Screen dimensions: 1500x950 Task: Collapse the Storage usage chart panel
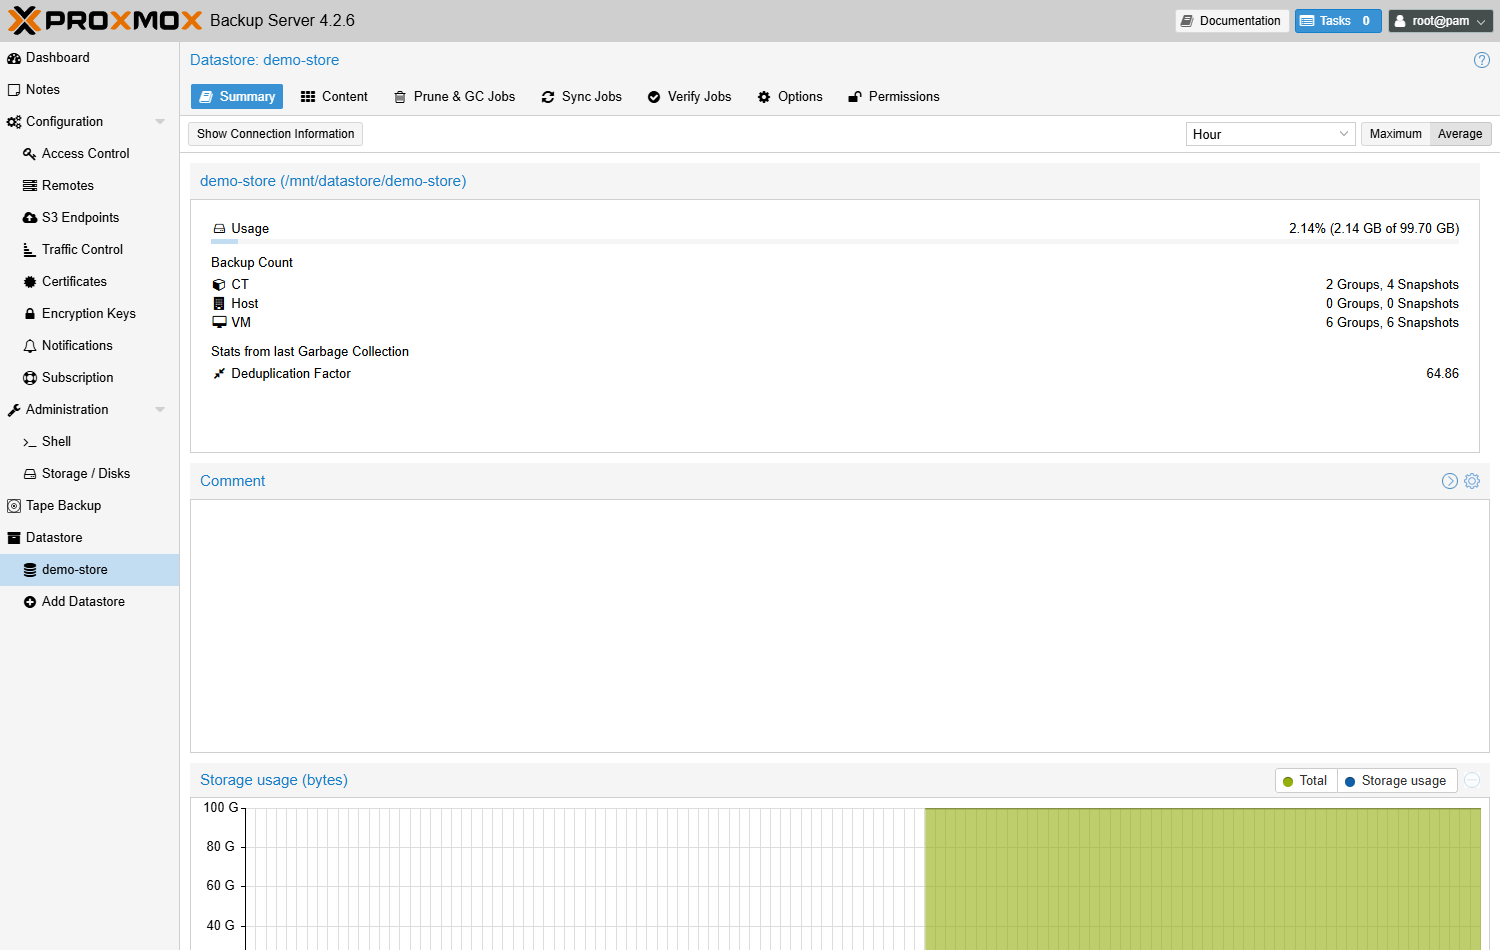1472,780
